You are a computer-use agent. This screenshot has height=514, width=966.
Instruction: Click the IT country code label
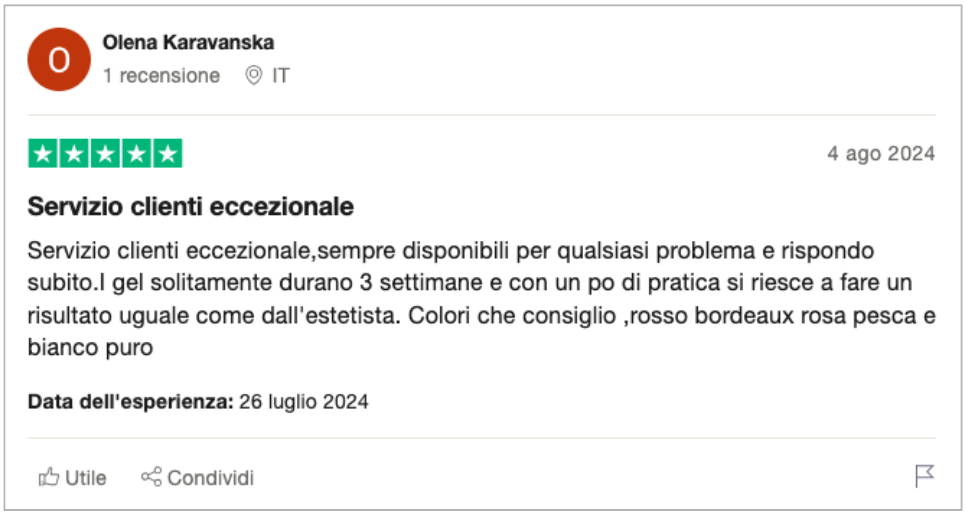[281, 76]
